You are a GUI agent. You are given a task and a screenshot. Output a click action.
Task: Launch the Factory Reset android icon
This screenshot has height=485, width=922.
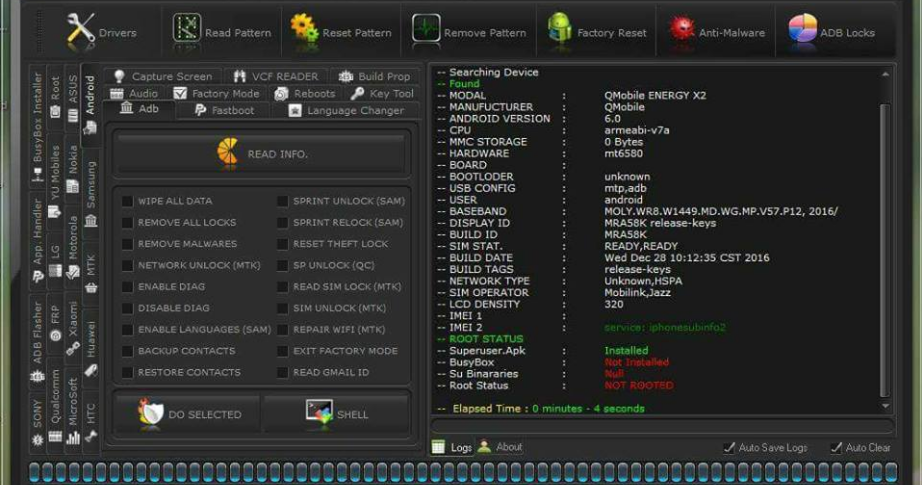[x=559, y=28]
